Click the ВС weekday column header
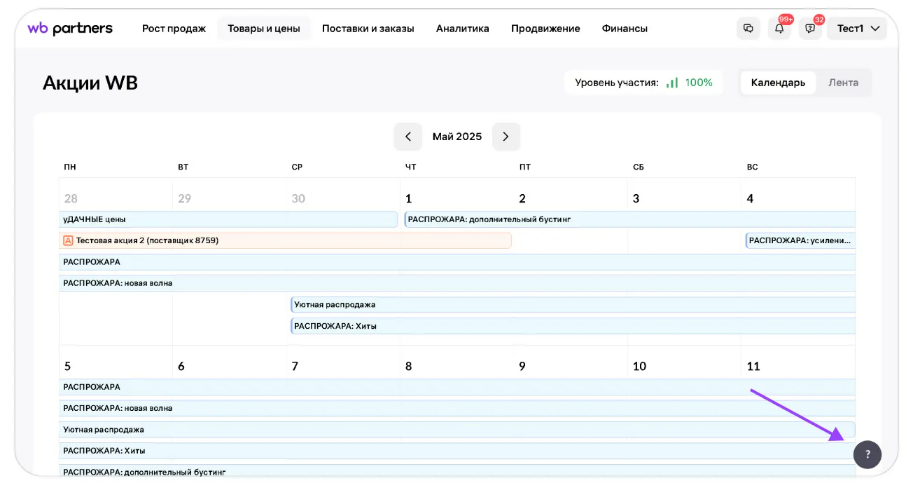Viewport: 912px width, 486px height. point(752,167)
